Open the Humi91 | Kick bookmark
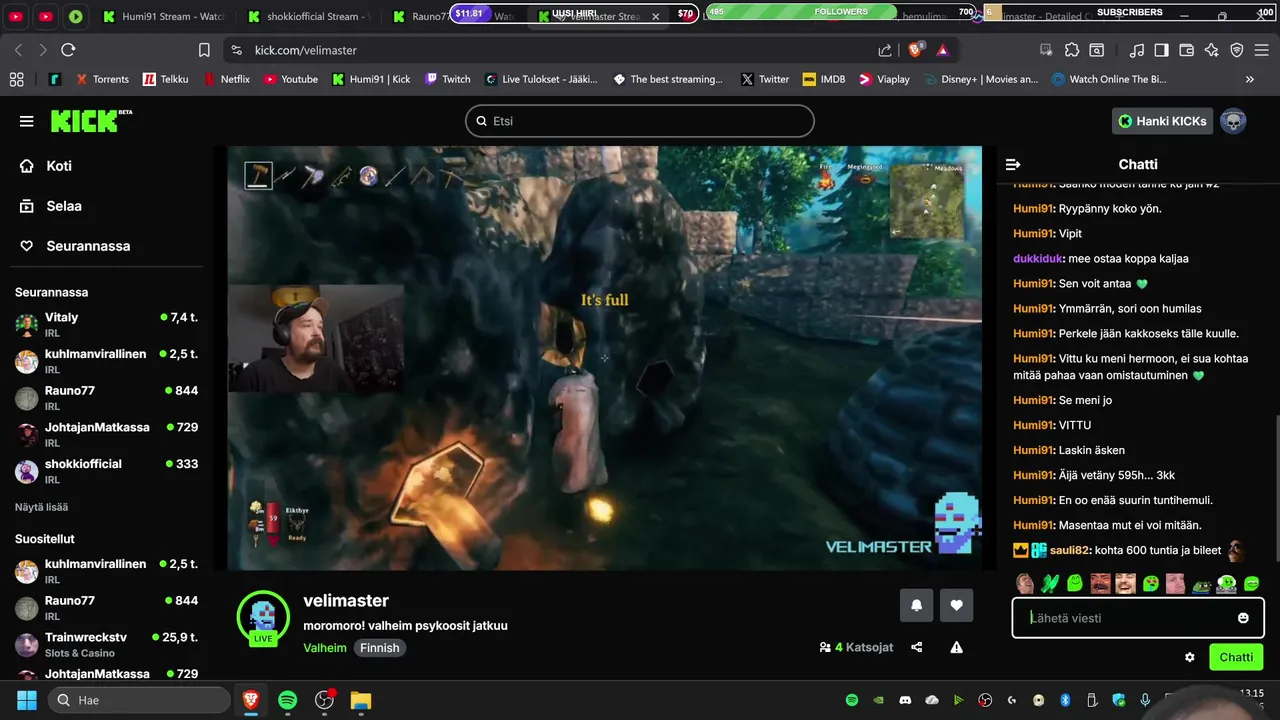The height and width of the screenshot is (720, 1280). (371, 79)
